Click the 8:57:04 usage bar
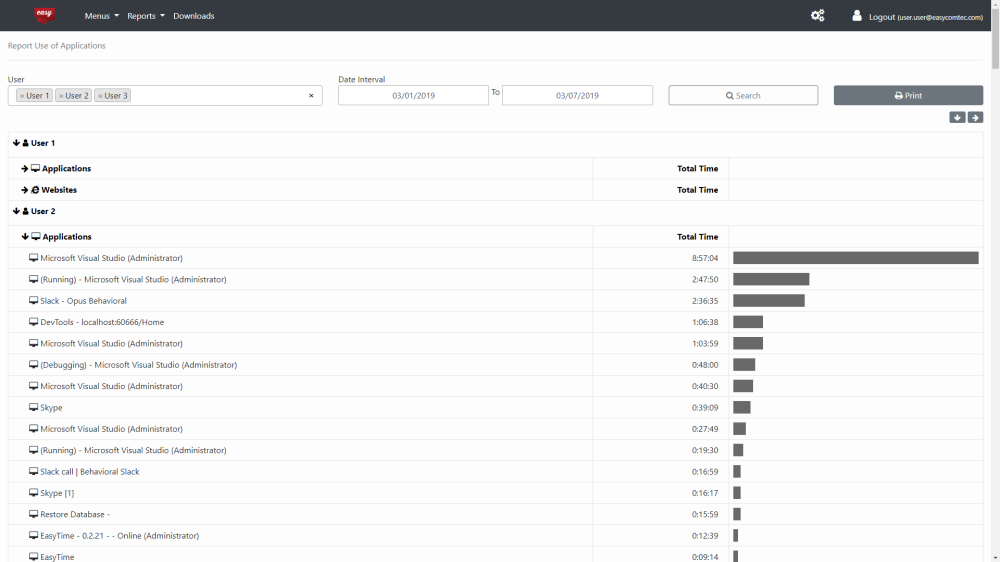This screenshot has height=562, width=1000. pos(856,258)
